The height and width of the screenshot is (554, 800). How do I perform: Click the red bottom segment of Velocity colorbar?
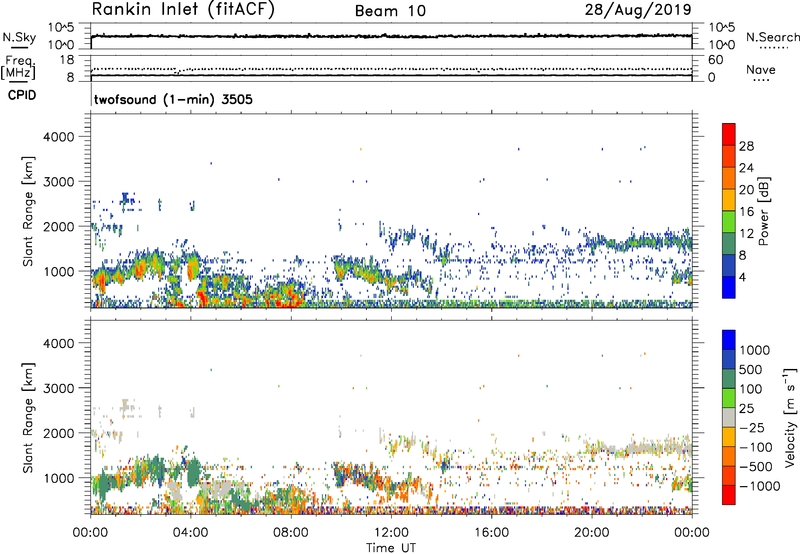point(729,495)
